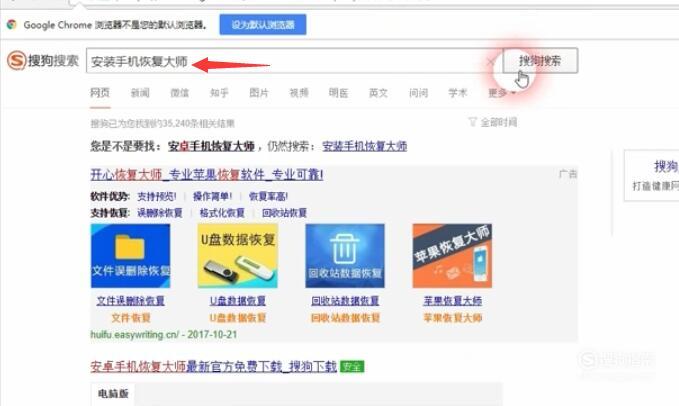Open the 苹果恢复大师 thumbnail image
This screenshot has height=406, width=679.
coord(452,256)
